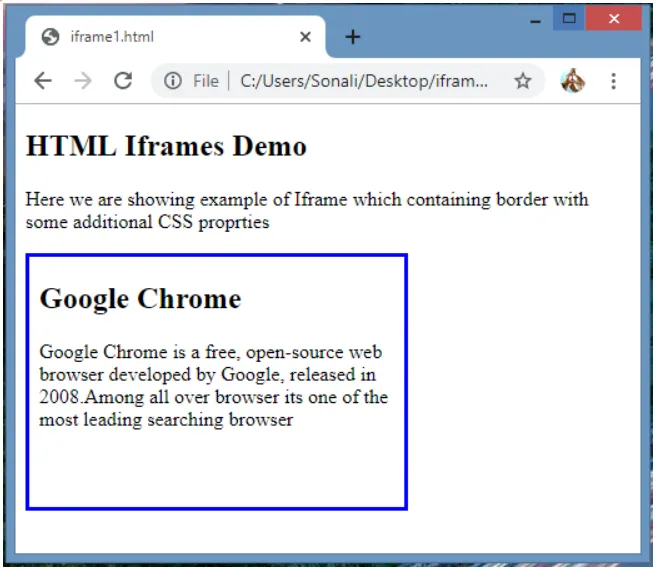
Task: Open the user profile avatar
Action: tap(573, 80)
